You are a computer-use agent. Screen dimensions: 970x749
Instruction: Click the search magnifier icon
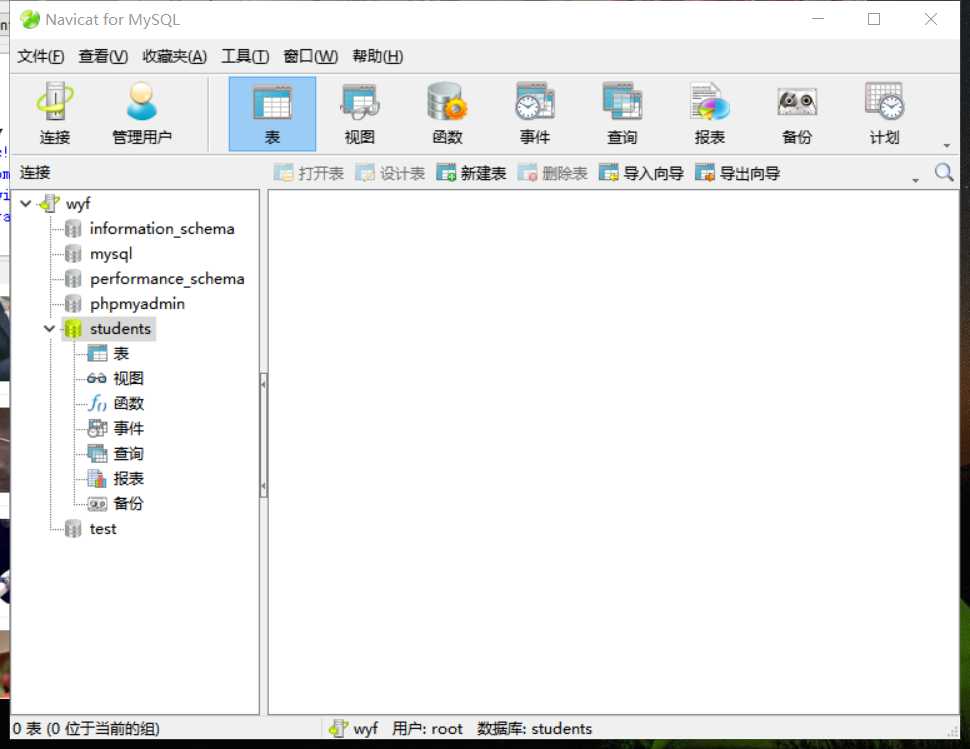pyautogui.click(x=943, y=173)
